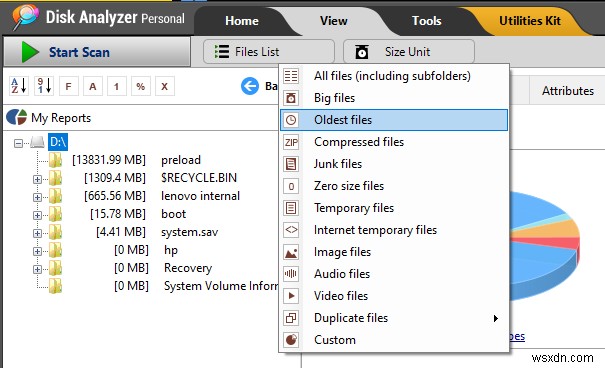Screen dimensions: 605x368
Task: Switch to the Home tab
Action: [x=242, y=20]
